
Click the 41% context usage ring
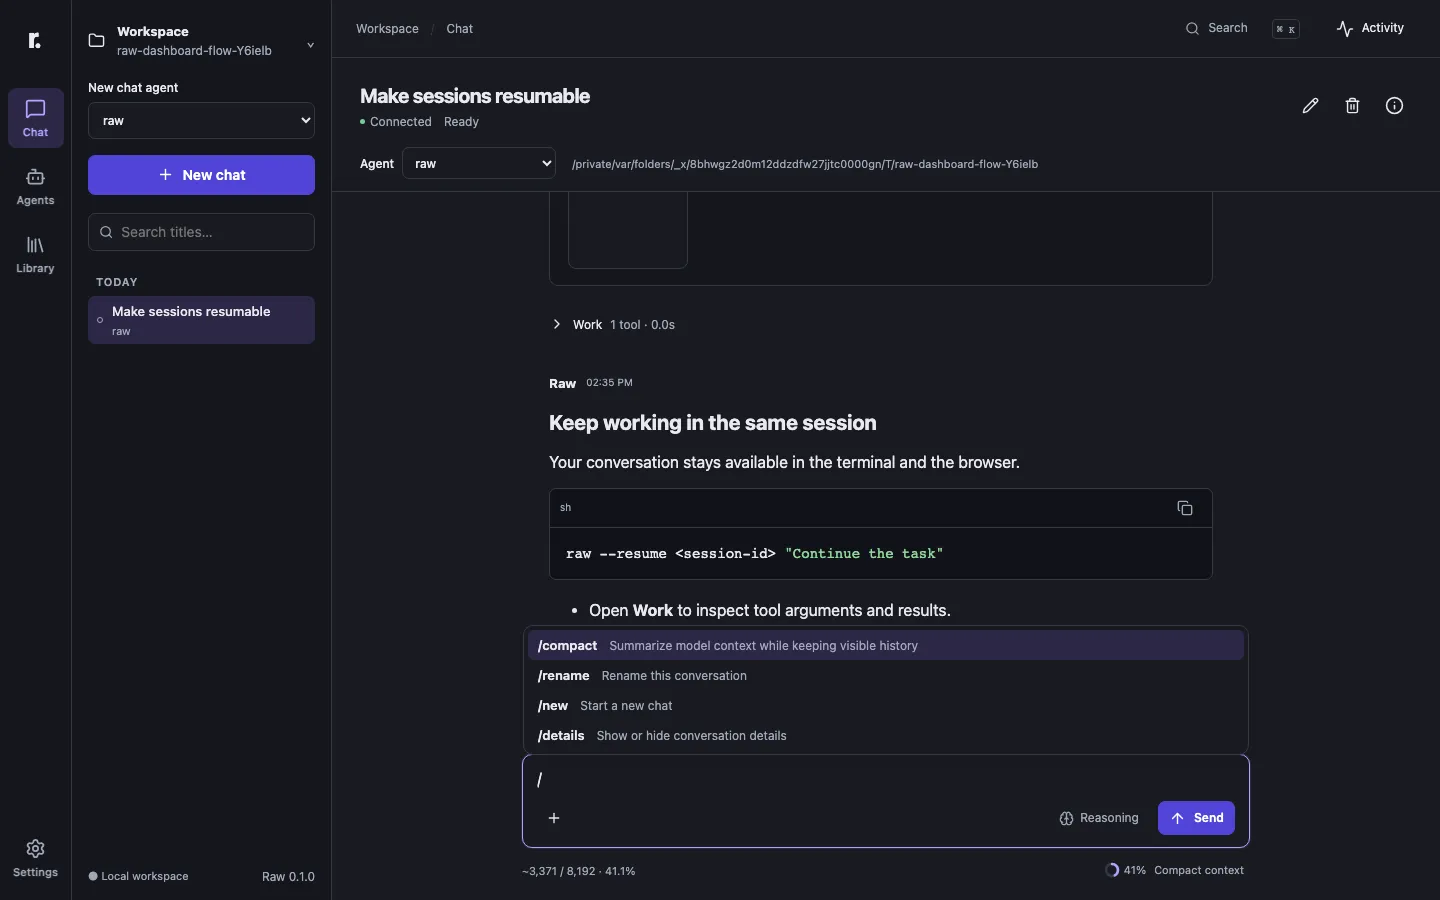coord(1112,870)
